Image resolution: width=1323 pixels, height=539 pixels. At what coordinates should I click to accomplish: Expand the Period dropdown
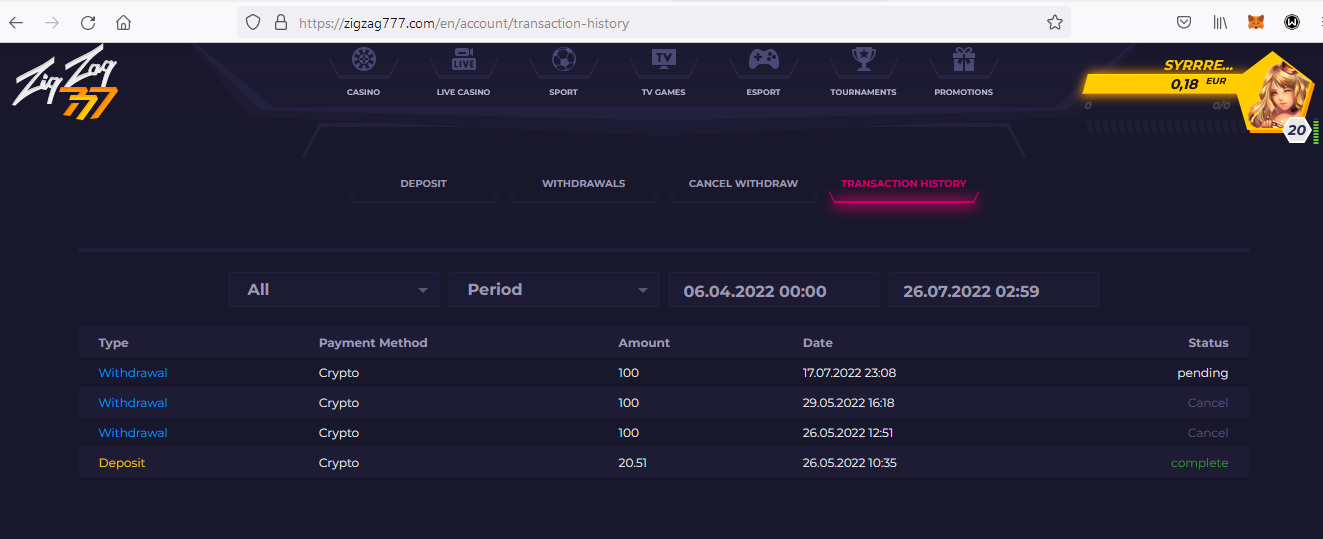(x=553, y=290)
